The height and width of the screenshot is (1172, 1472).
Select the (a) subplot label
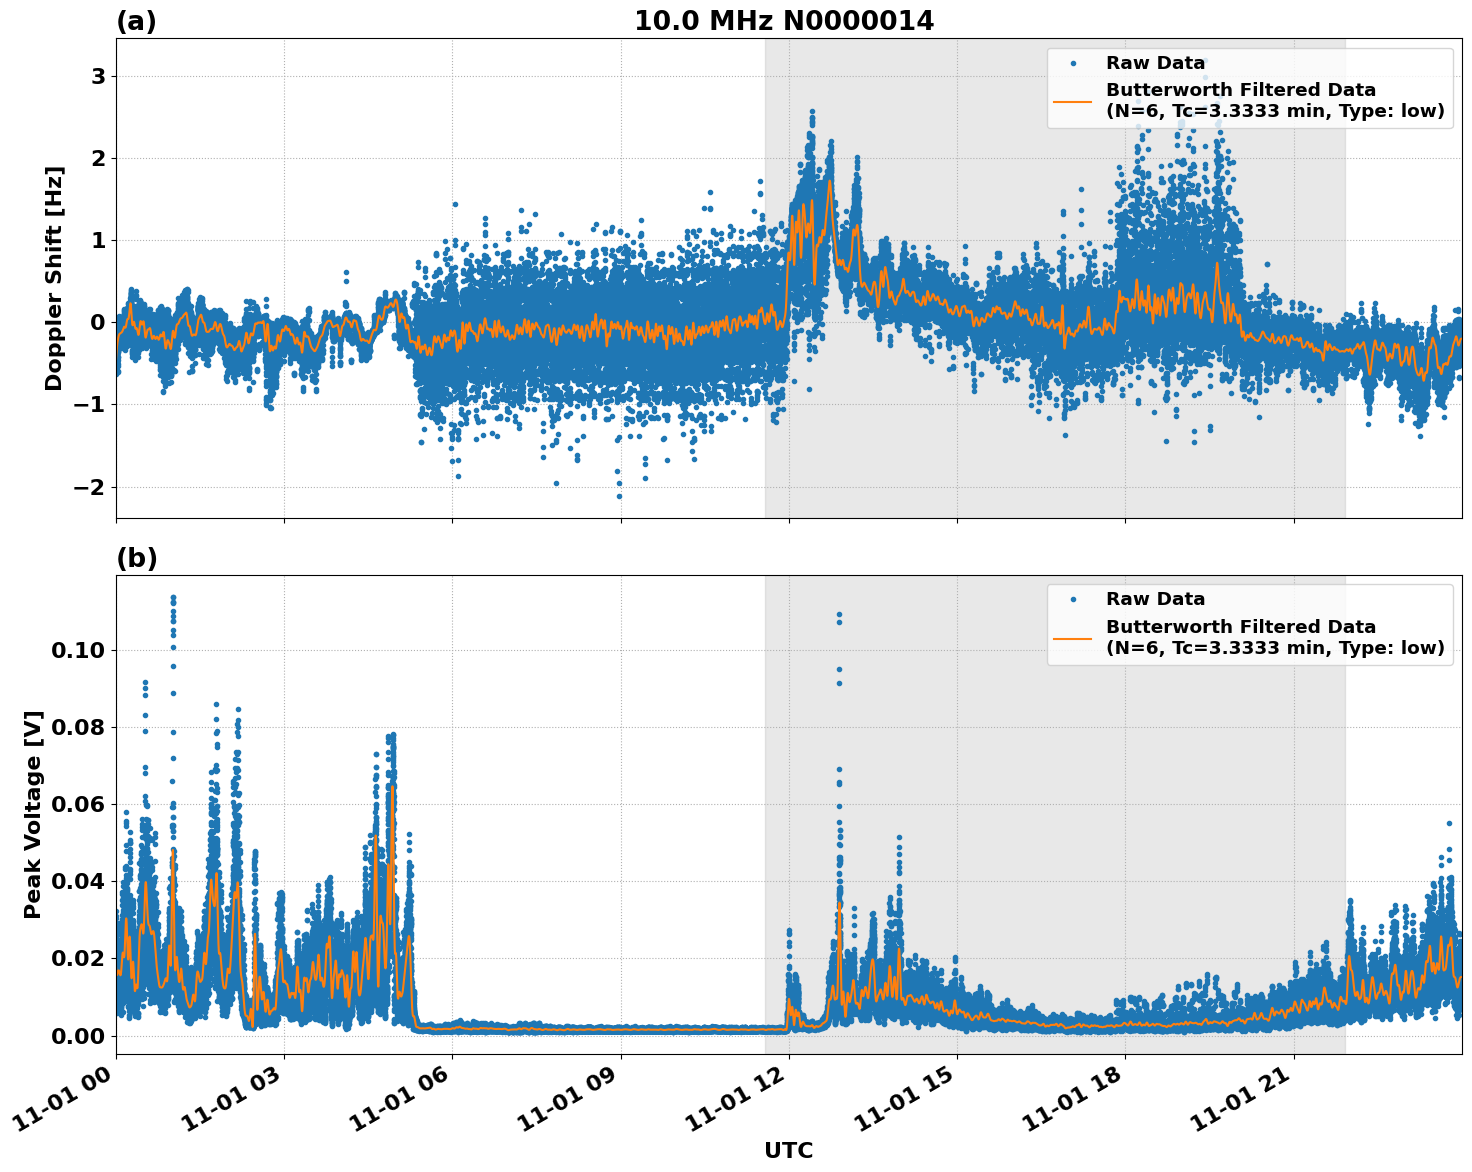138,19
